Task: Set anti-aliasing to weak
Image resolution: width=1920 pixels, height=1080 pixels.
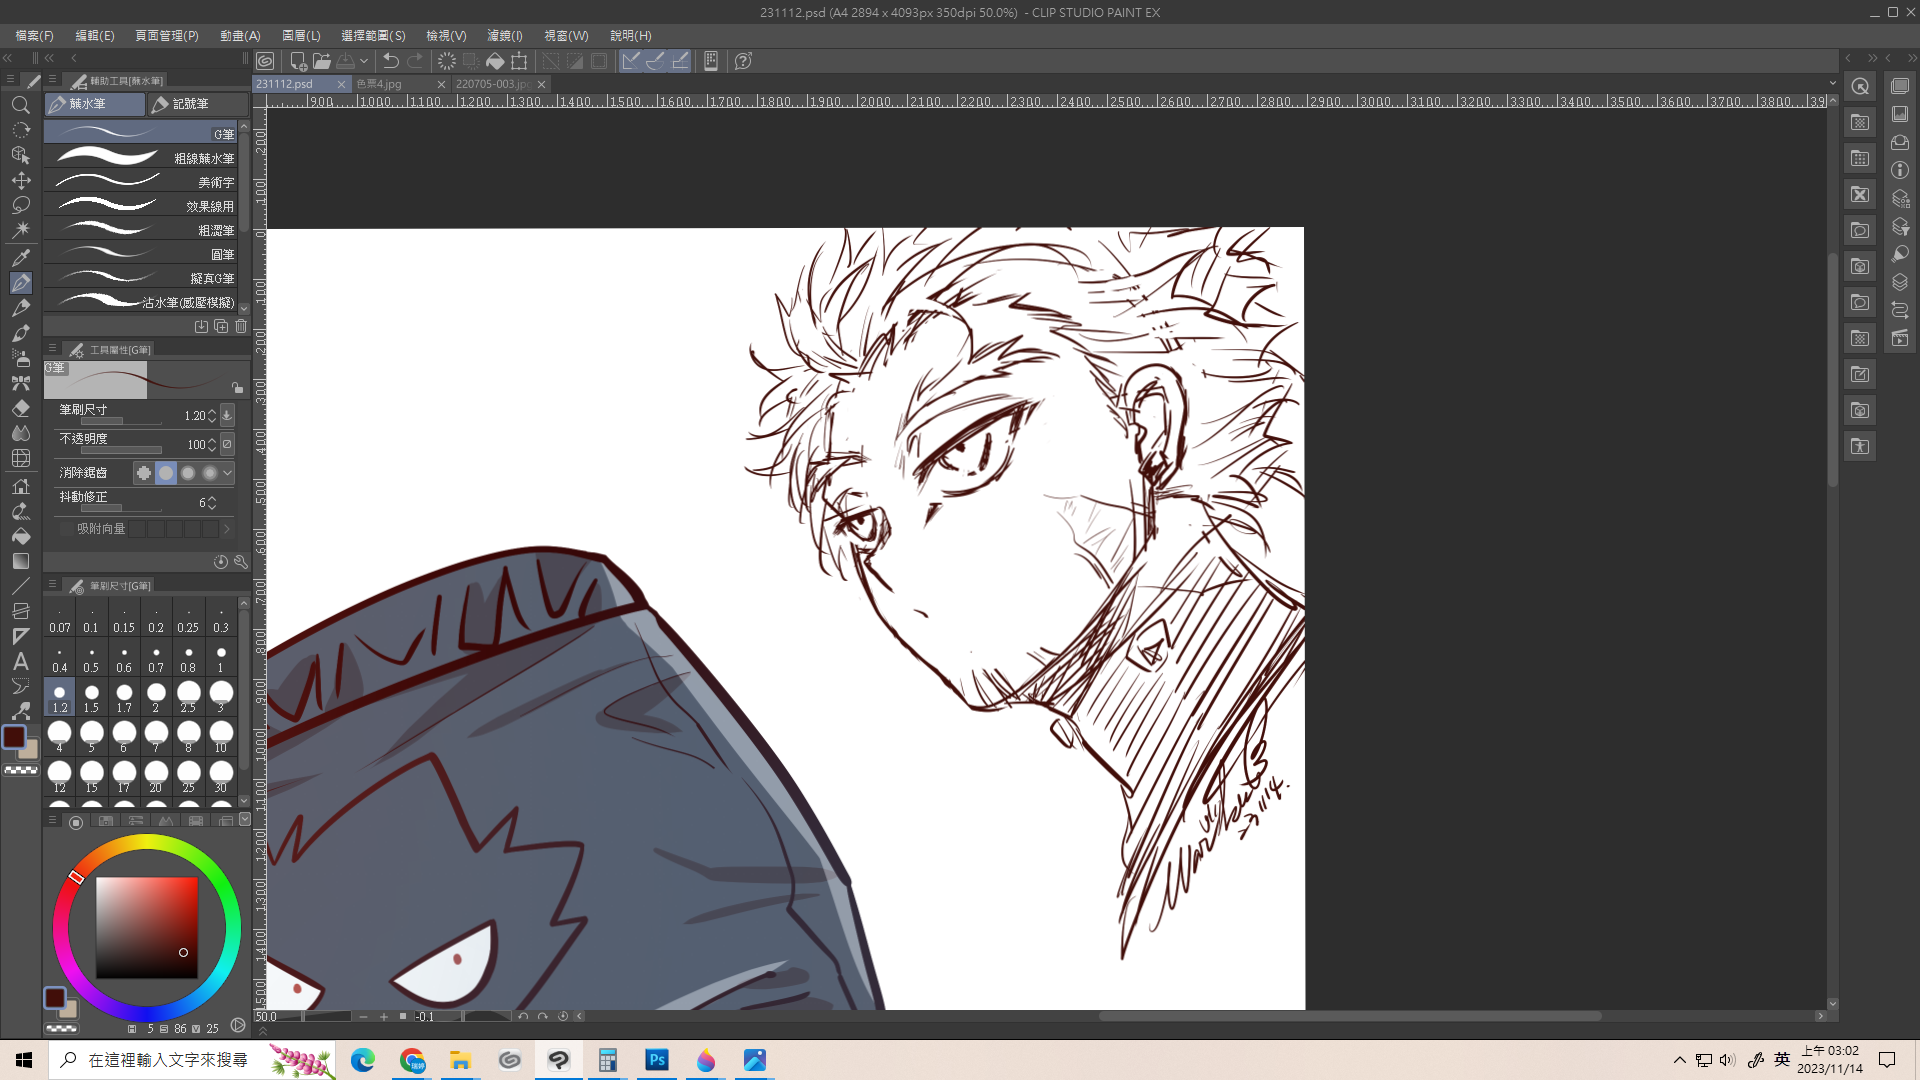Action: point(166,473)
